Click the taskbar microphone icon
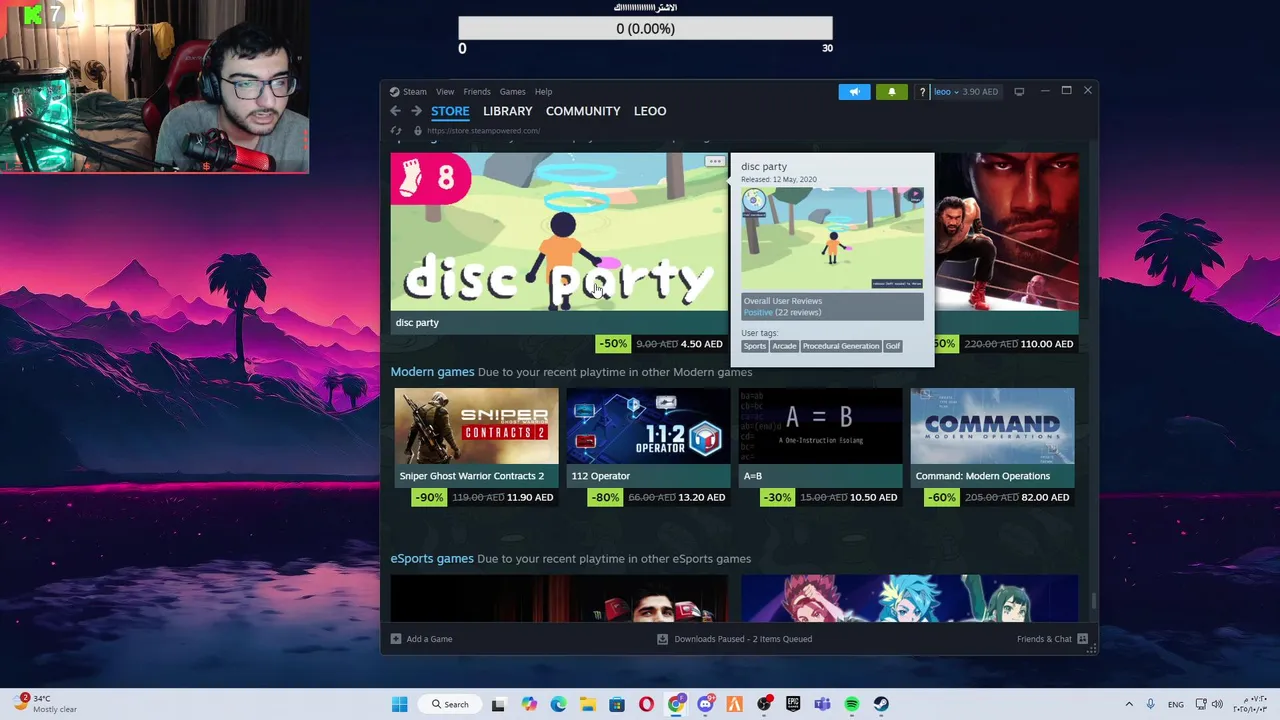1280x720 pixels. pos(1150,704)
